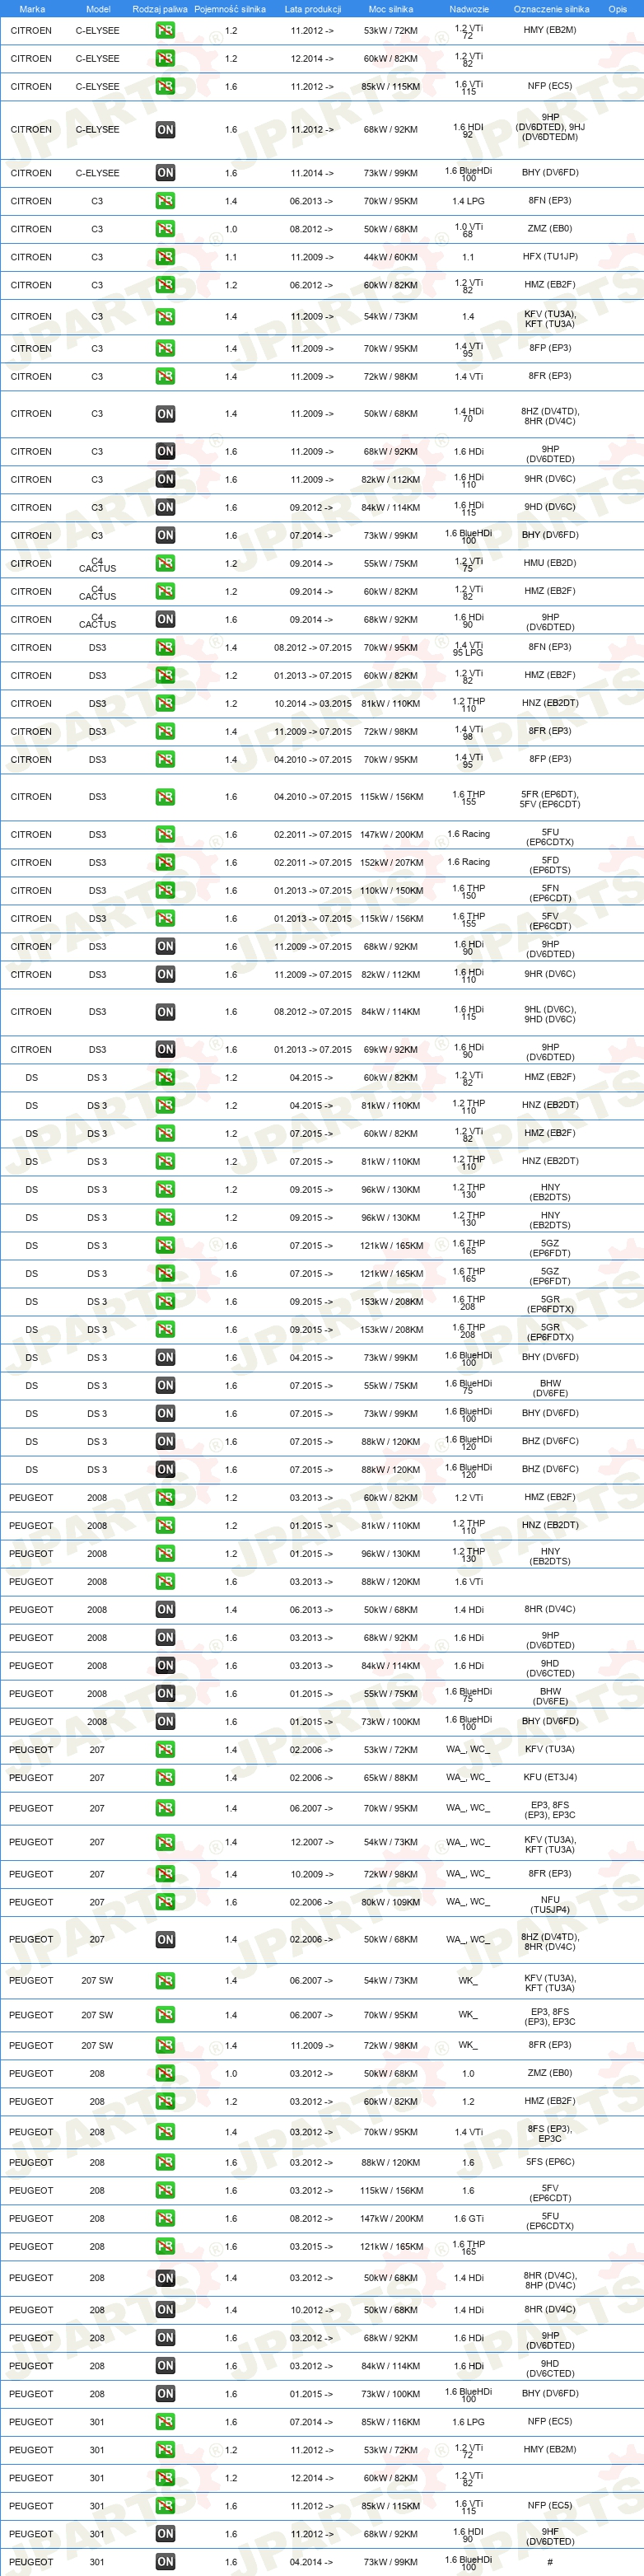Select power value 147kW / 200KM in DS3 row
Viewport: 644px width, 2576px height.
click(x=391, y=835)
